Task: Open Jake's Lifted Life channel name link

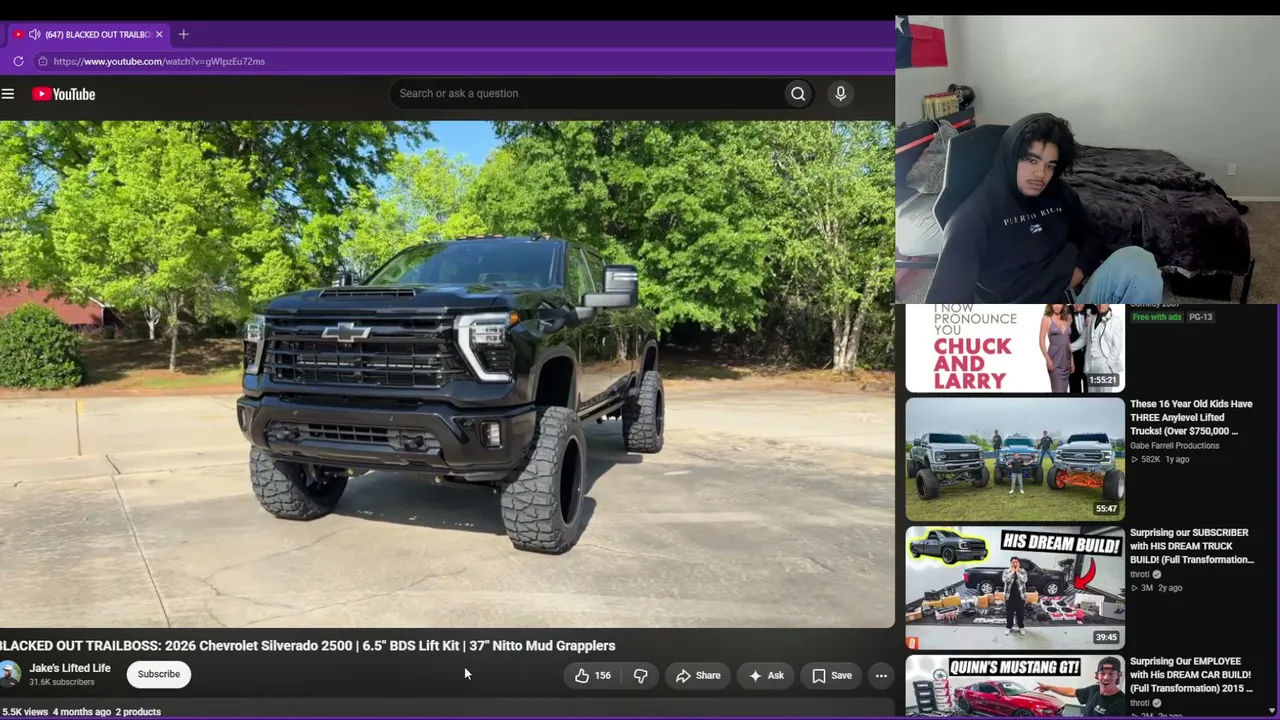Action: (x=70, y=668)
